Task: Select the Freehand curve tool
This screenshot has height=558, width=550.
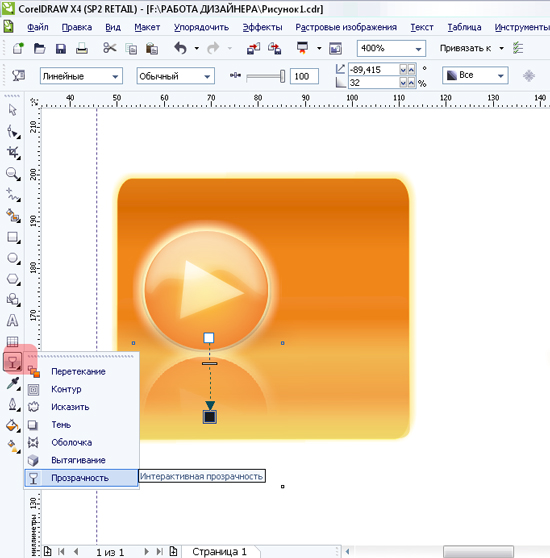Action: pyautogui.click(x=13, y=195)
